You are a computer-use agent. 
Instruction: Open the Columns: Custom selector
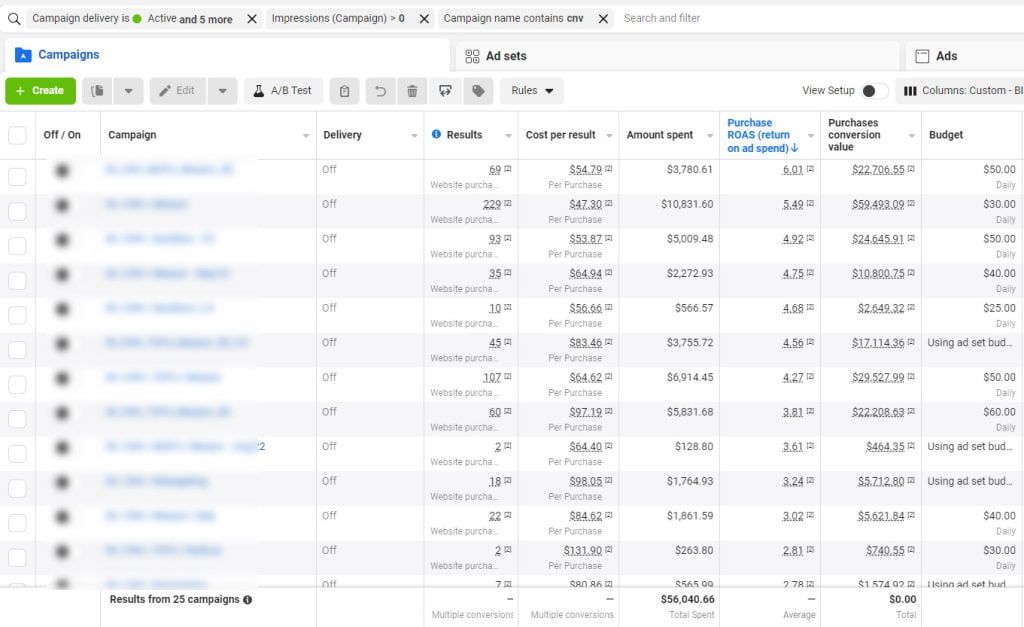[x=960, y=91]
